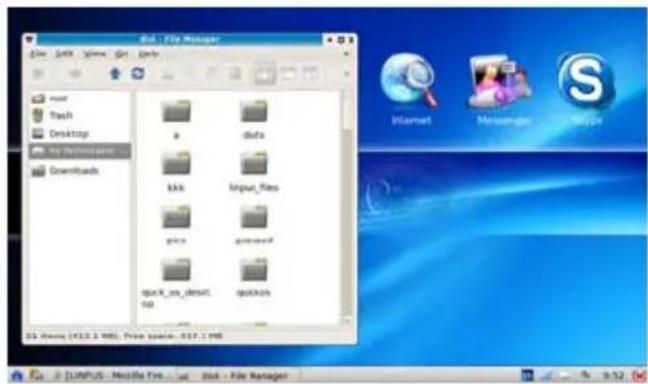Open Downloads in the sidebar
The width and height of the screenshot is (648, 384).
[65, 171]
